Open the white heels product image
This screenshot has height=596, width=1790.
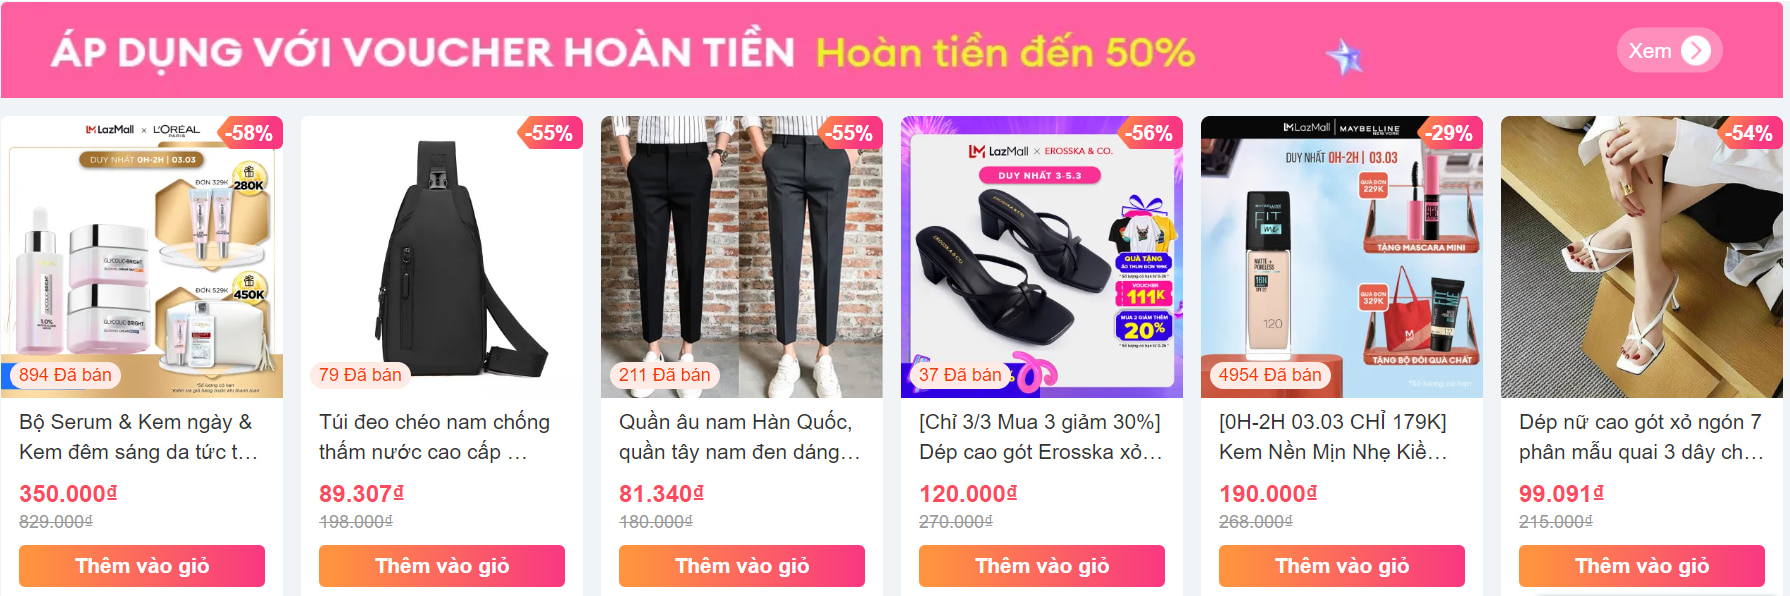(1642, 257)
